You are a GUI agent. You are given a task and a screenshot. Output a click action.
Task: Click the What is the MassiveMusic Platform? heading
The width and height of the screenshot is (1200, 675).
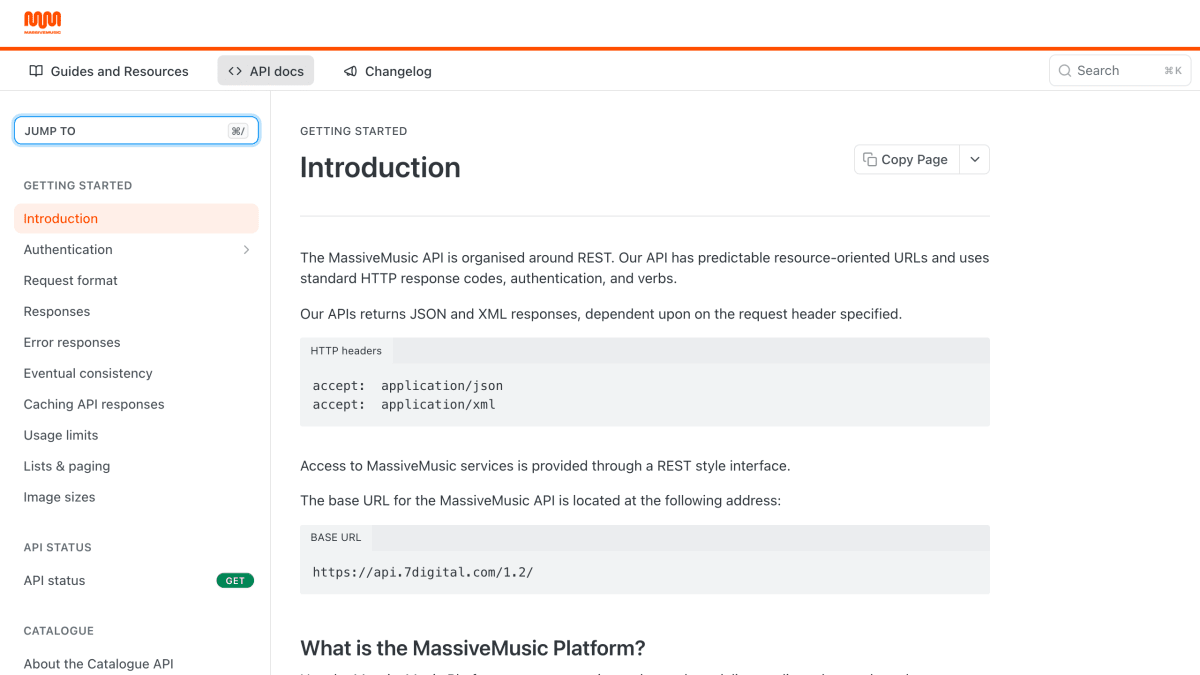tap(473, 648)
